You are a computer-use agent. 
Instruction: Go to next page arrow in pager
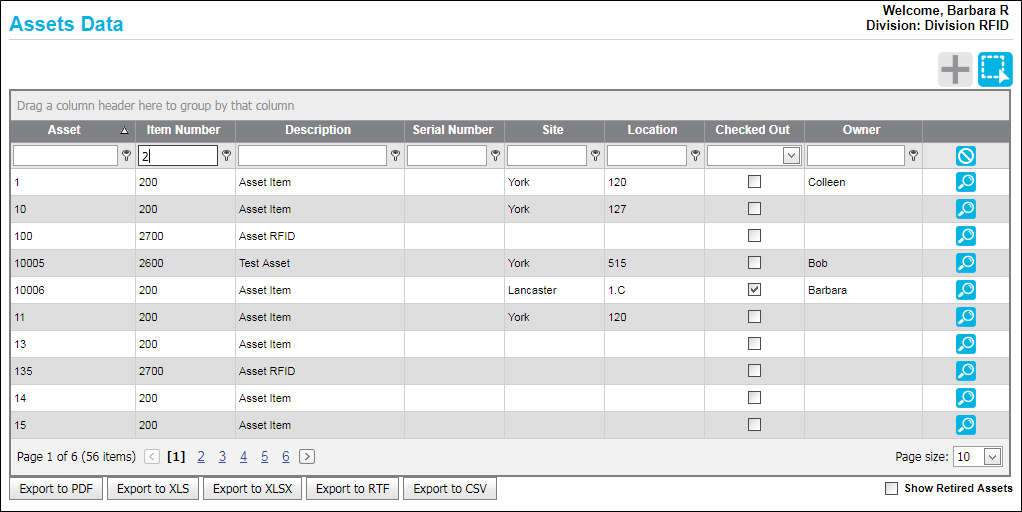307,457
